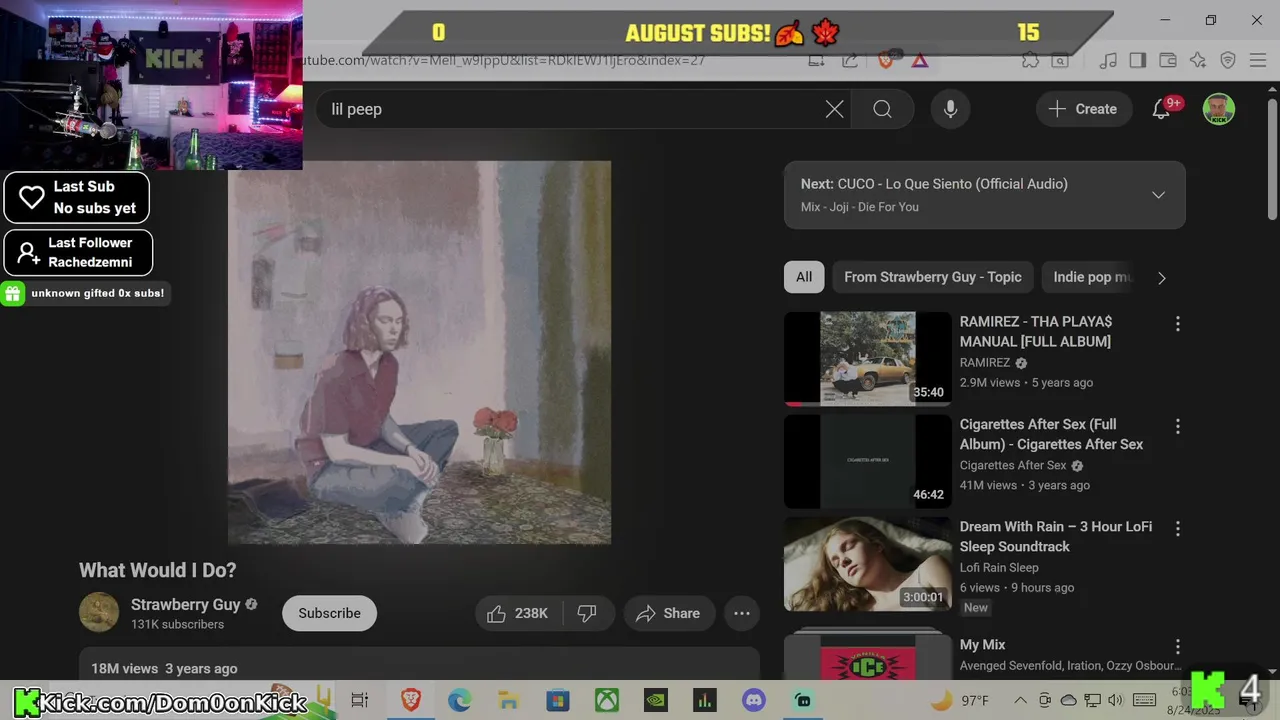Open Brave playlist music note icon
The image size is (1280, 720).
click(x=1108, y=60)
